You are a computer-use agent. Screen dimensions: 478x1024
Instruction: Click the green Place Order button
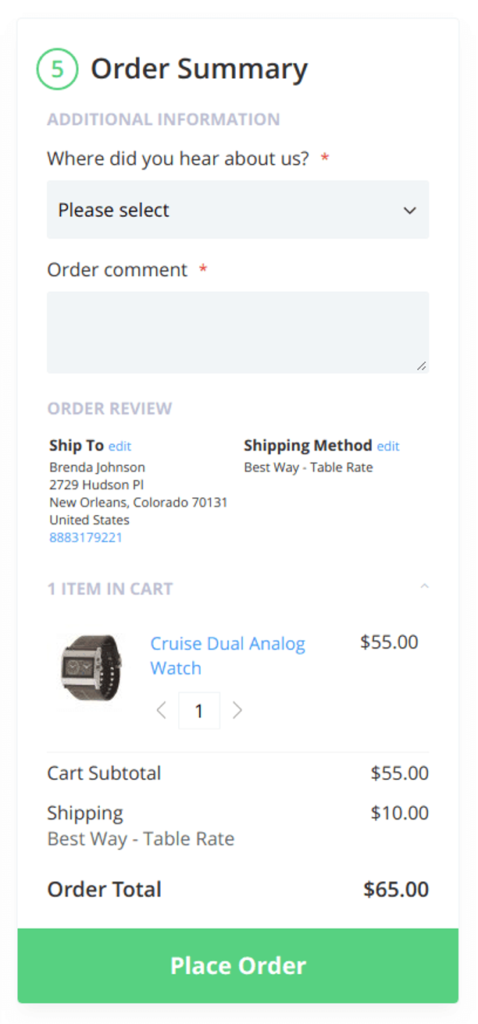click(238, 966)
